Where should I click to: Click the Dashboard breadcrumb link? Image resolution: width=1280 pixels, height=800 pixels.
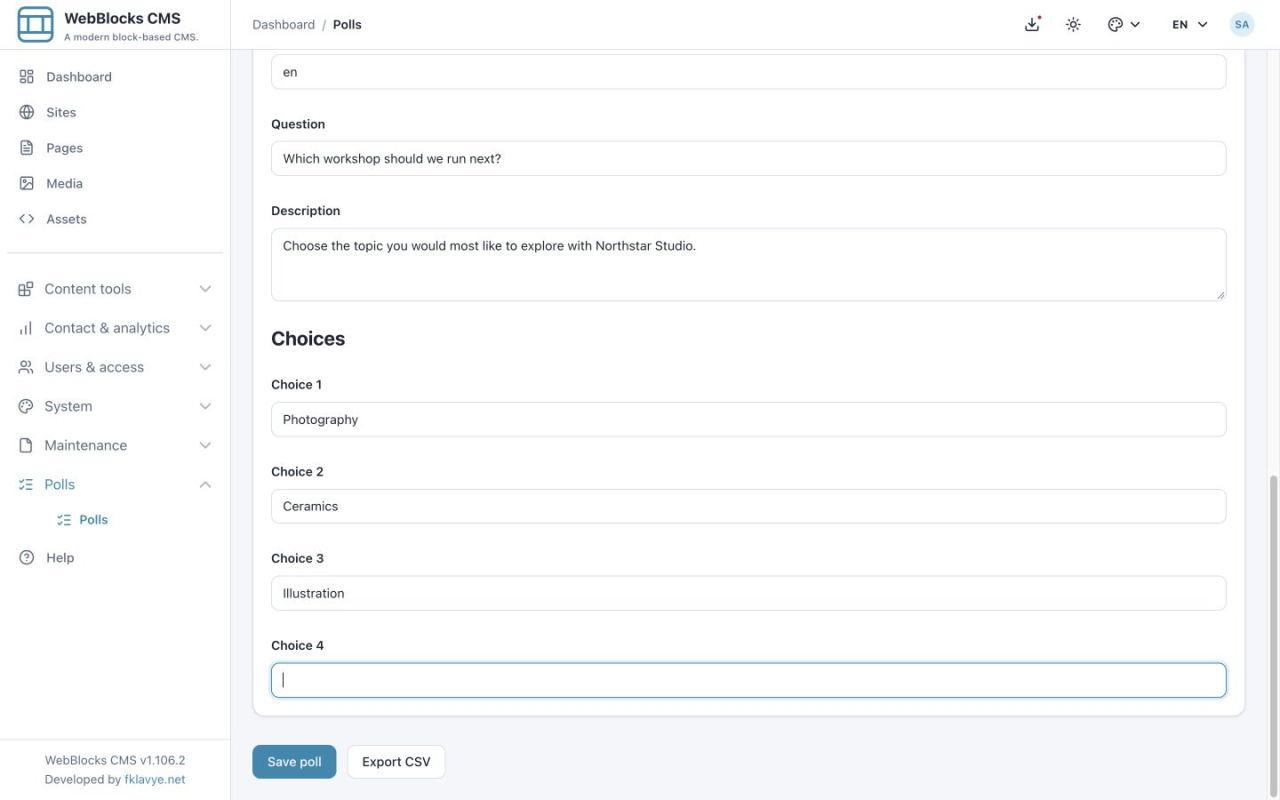pyautogui.click(x=283, y=24)
